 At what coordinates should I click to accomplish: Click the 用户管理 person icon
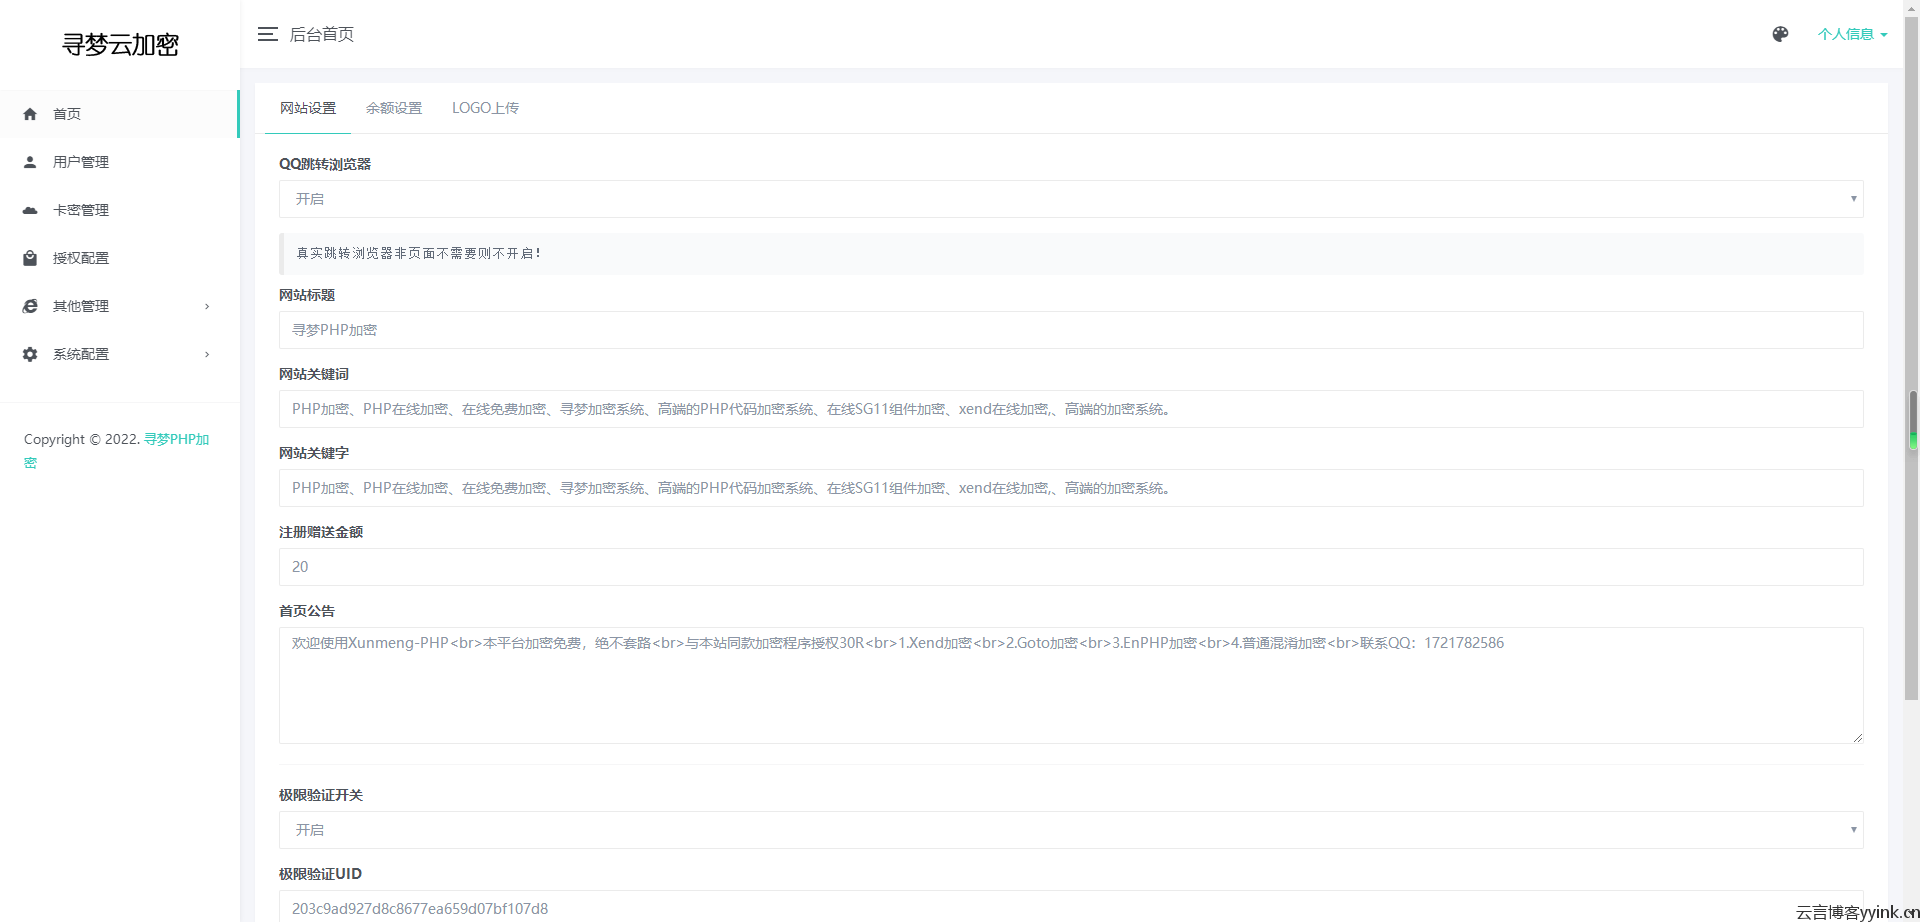tap(30, 162)
